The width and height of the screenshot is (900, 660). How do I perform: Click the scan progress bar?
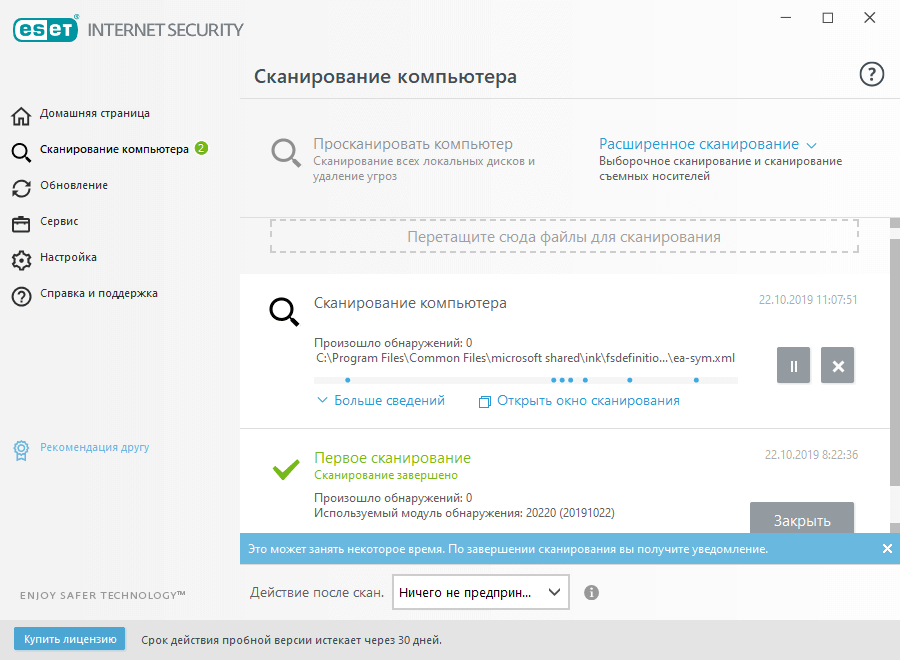(x=526, y=380)
